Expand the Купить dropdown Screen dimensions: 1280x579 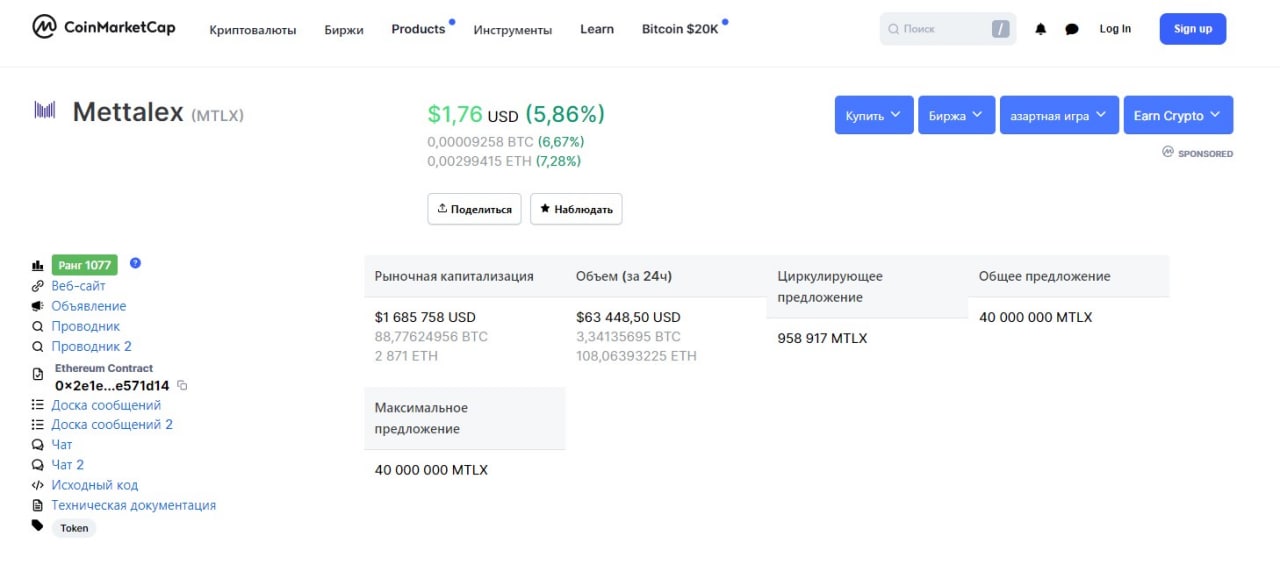pyautogui.click(x=874, y=115)
